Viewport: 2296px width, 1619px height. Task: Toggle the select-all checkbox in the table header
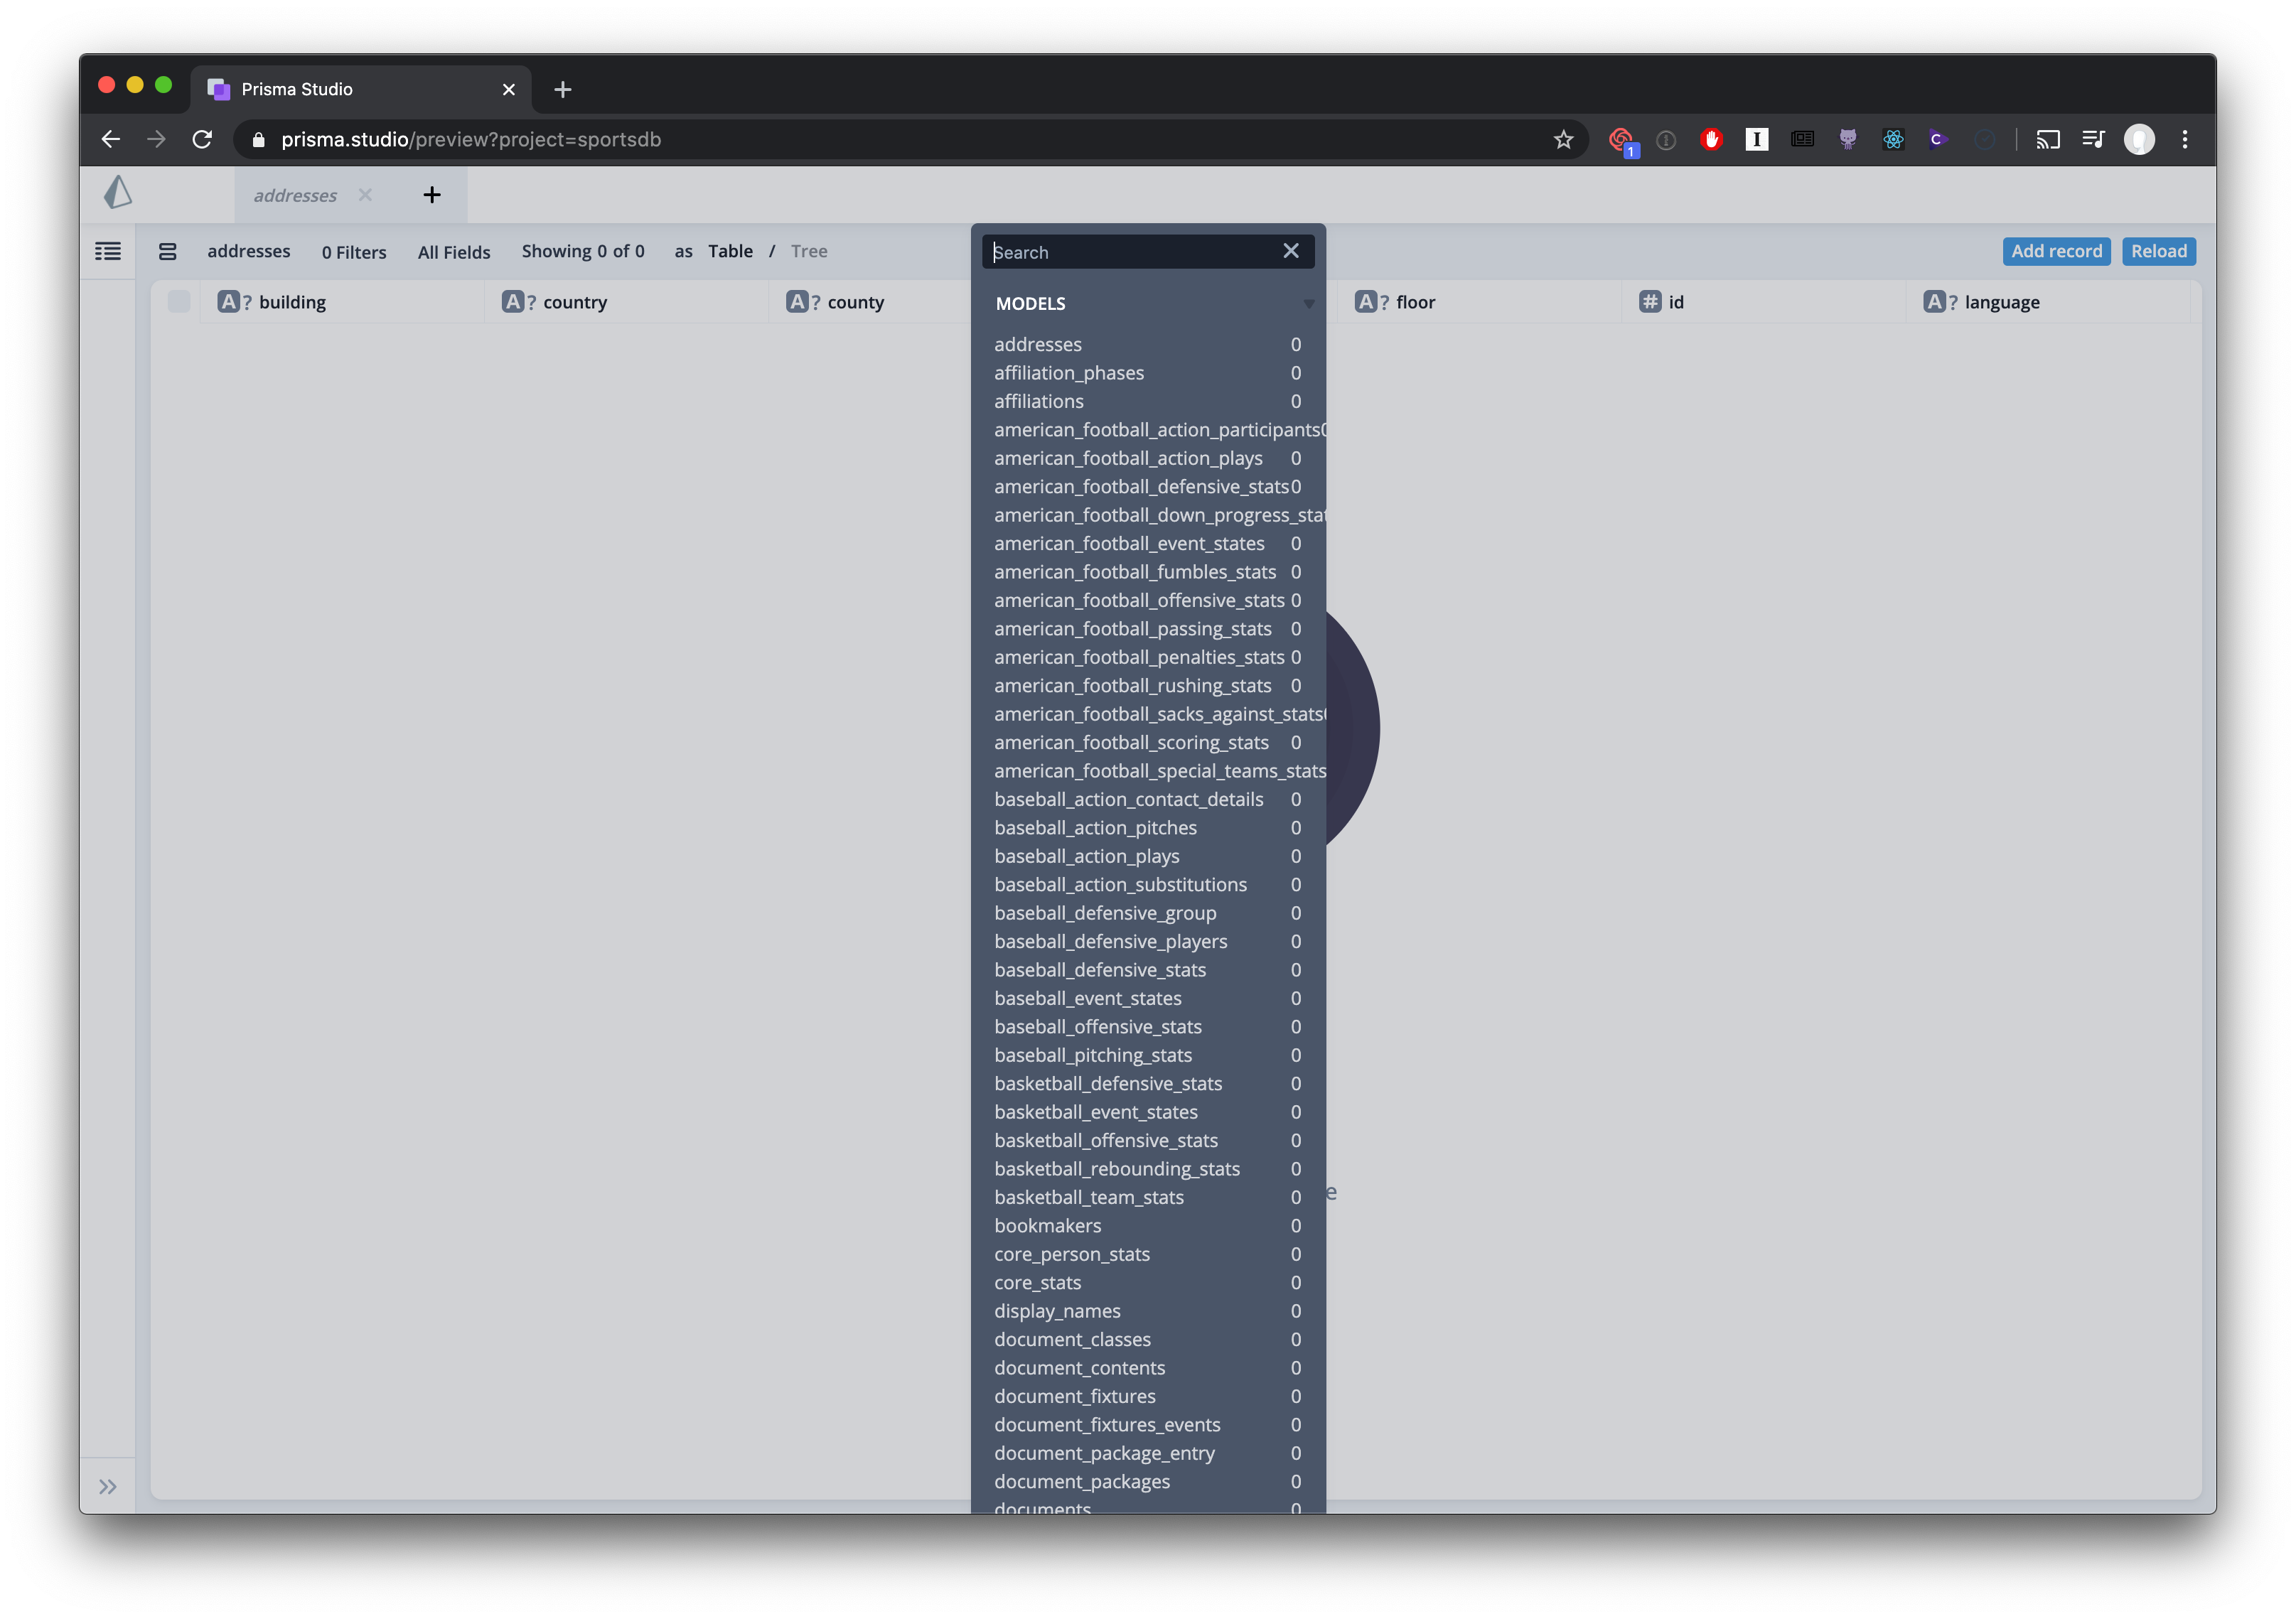coord(179,301)
